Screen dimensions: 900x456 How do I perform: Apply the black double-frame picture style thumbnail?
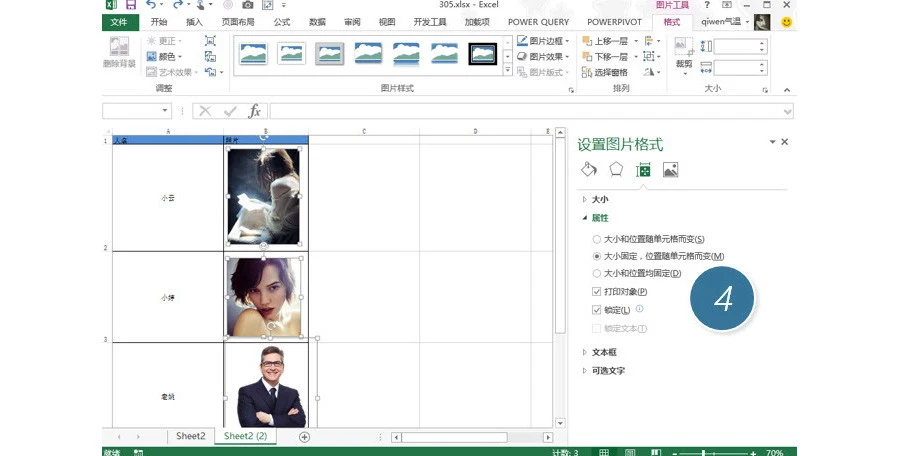click(482, 53)
